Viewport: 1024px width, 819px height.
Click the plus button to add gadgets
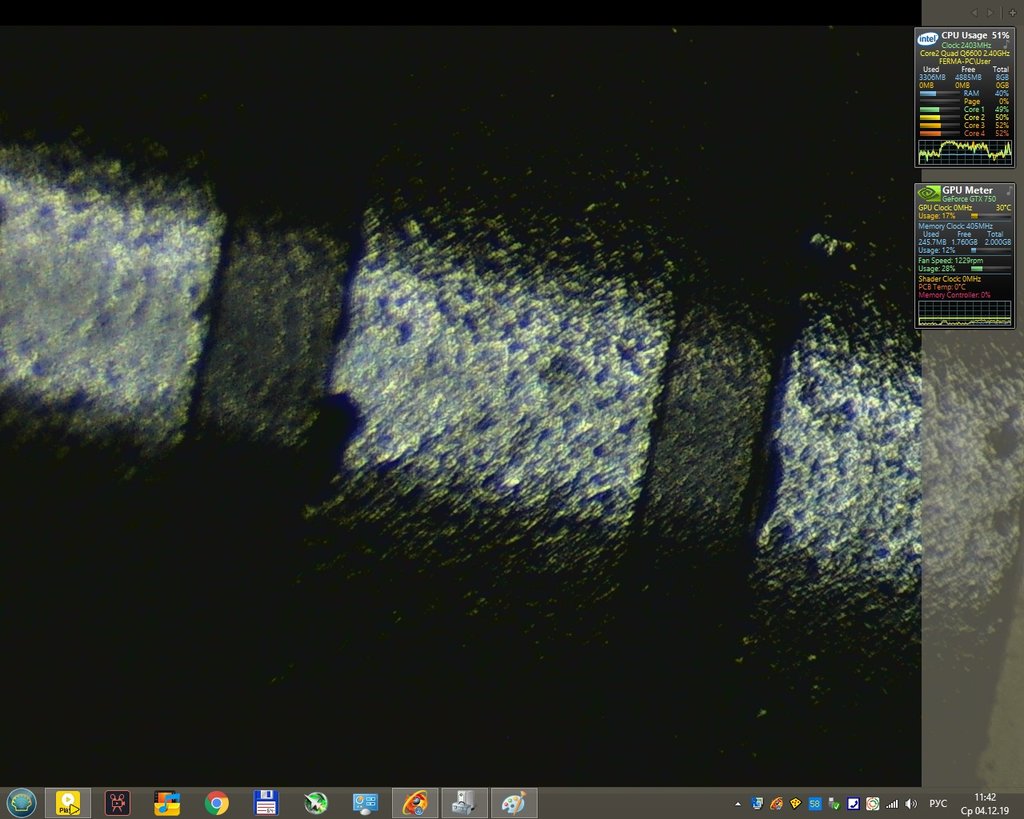[1011, 12]
